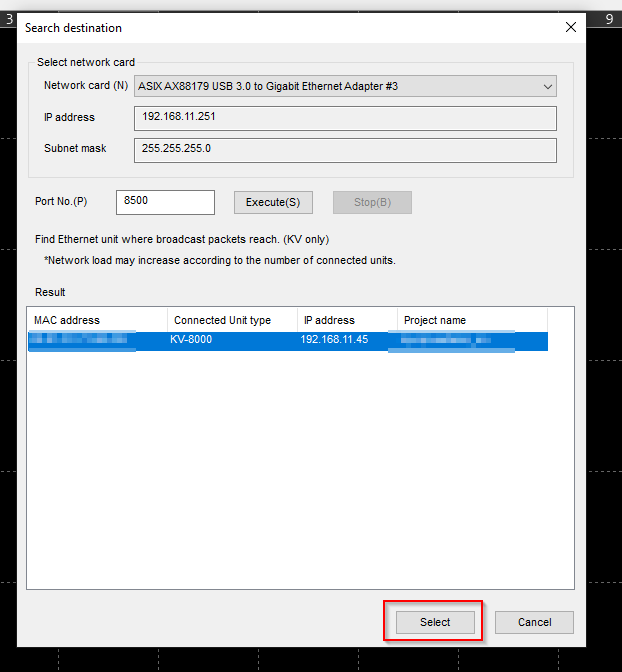Click the MAC address column header
Viewport: 622px width, 672px height.
pos(97,320)
